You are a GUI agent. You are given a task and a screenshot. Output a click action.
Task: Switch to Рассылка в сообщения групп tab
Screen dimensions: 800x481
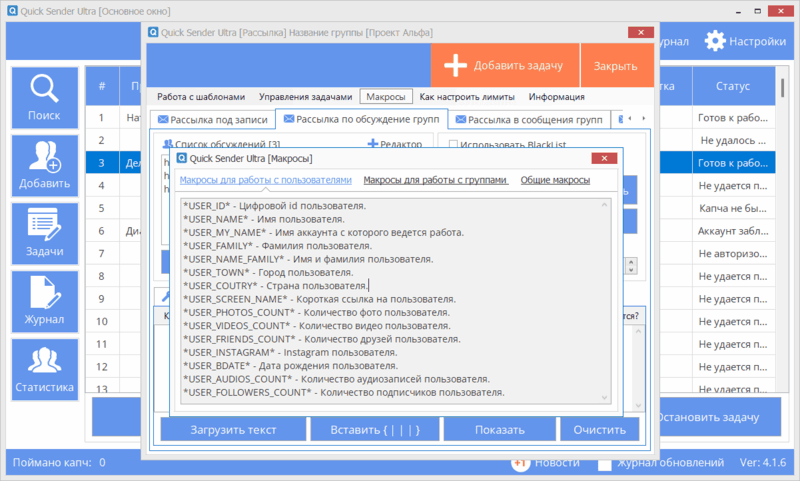tap(530, 119)
